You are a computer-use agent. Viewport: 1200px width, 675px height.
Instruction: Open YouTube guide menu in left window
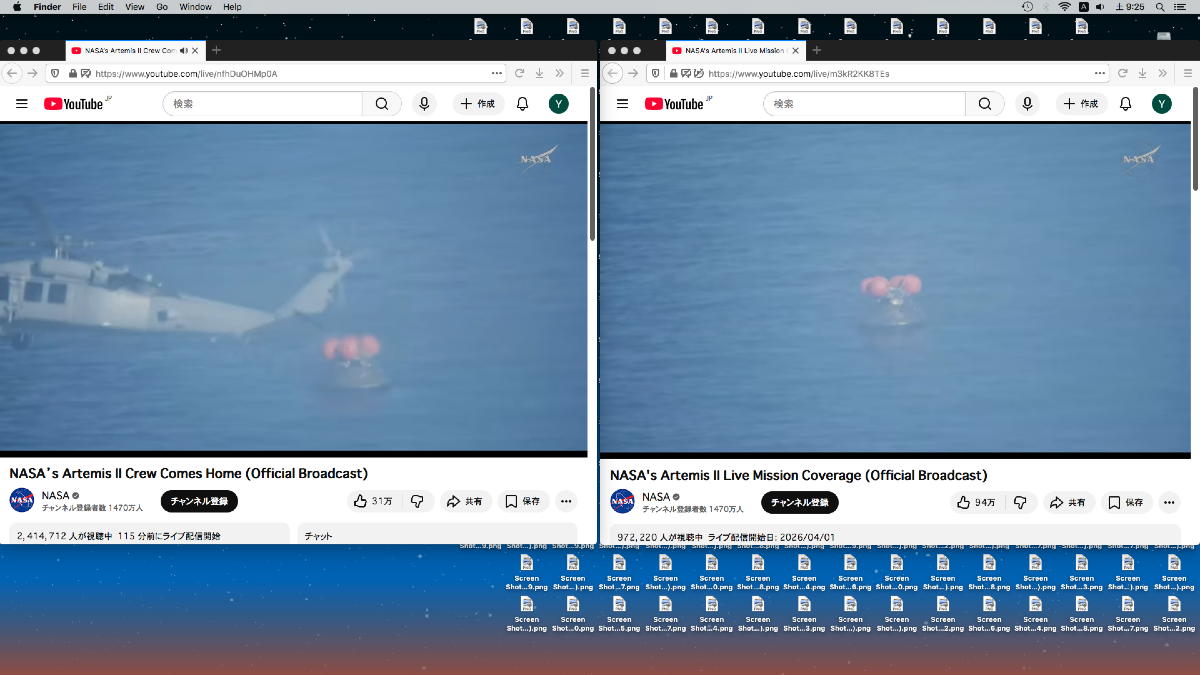tap(22, 103)
